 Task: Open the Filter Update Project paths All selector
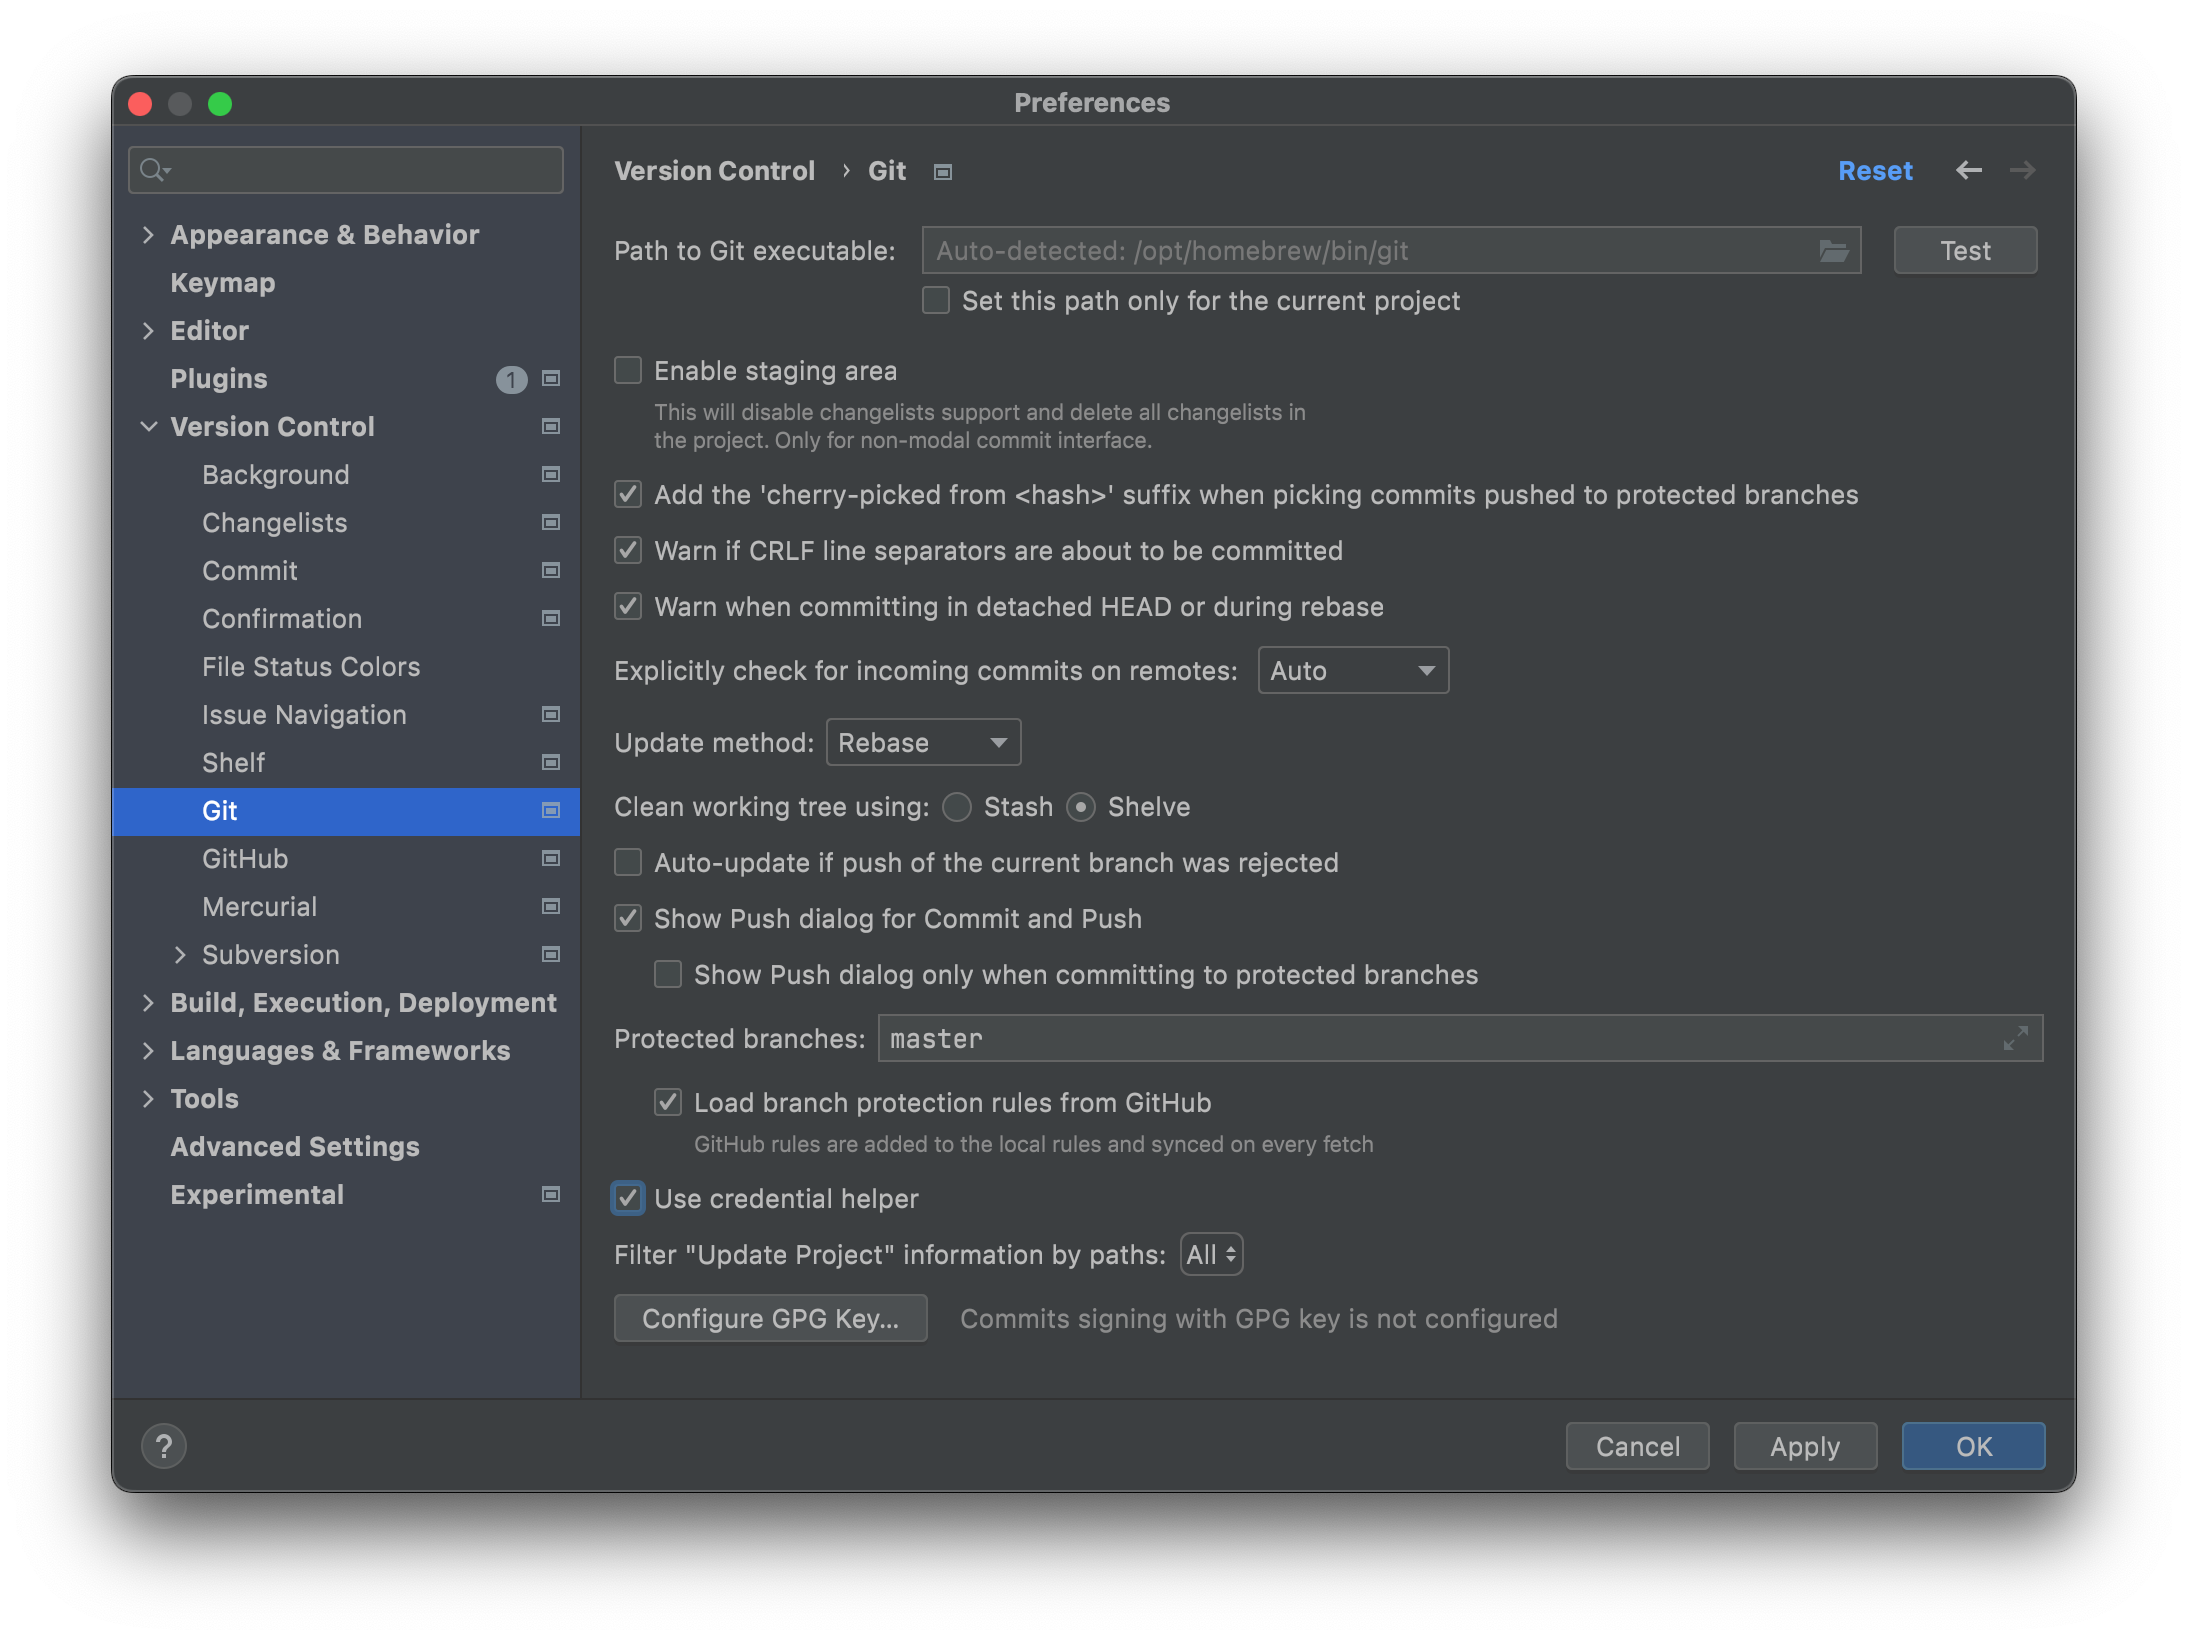[1211, 1254]
